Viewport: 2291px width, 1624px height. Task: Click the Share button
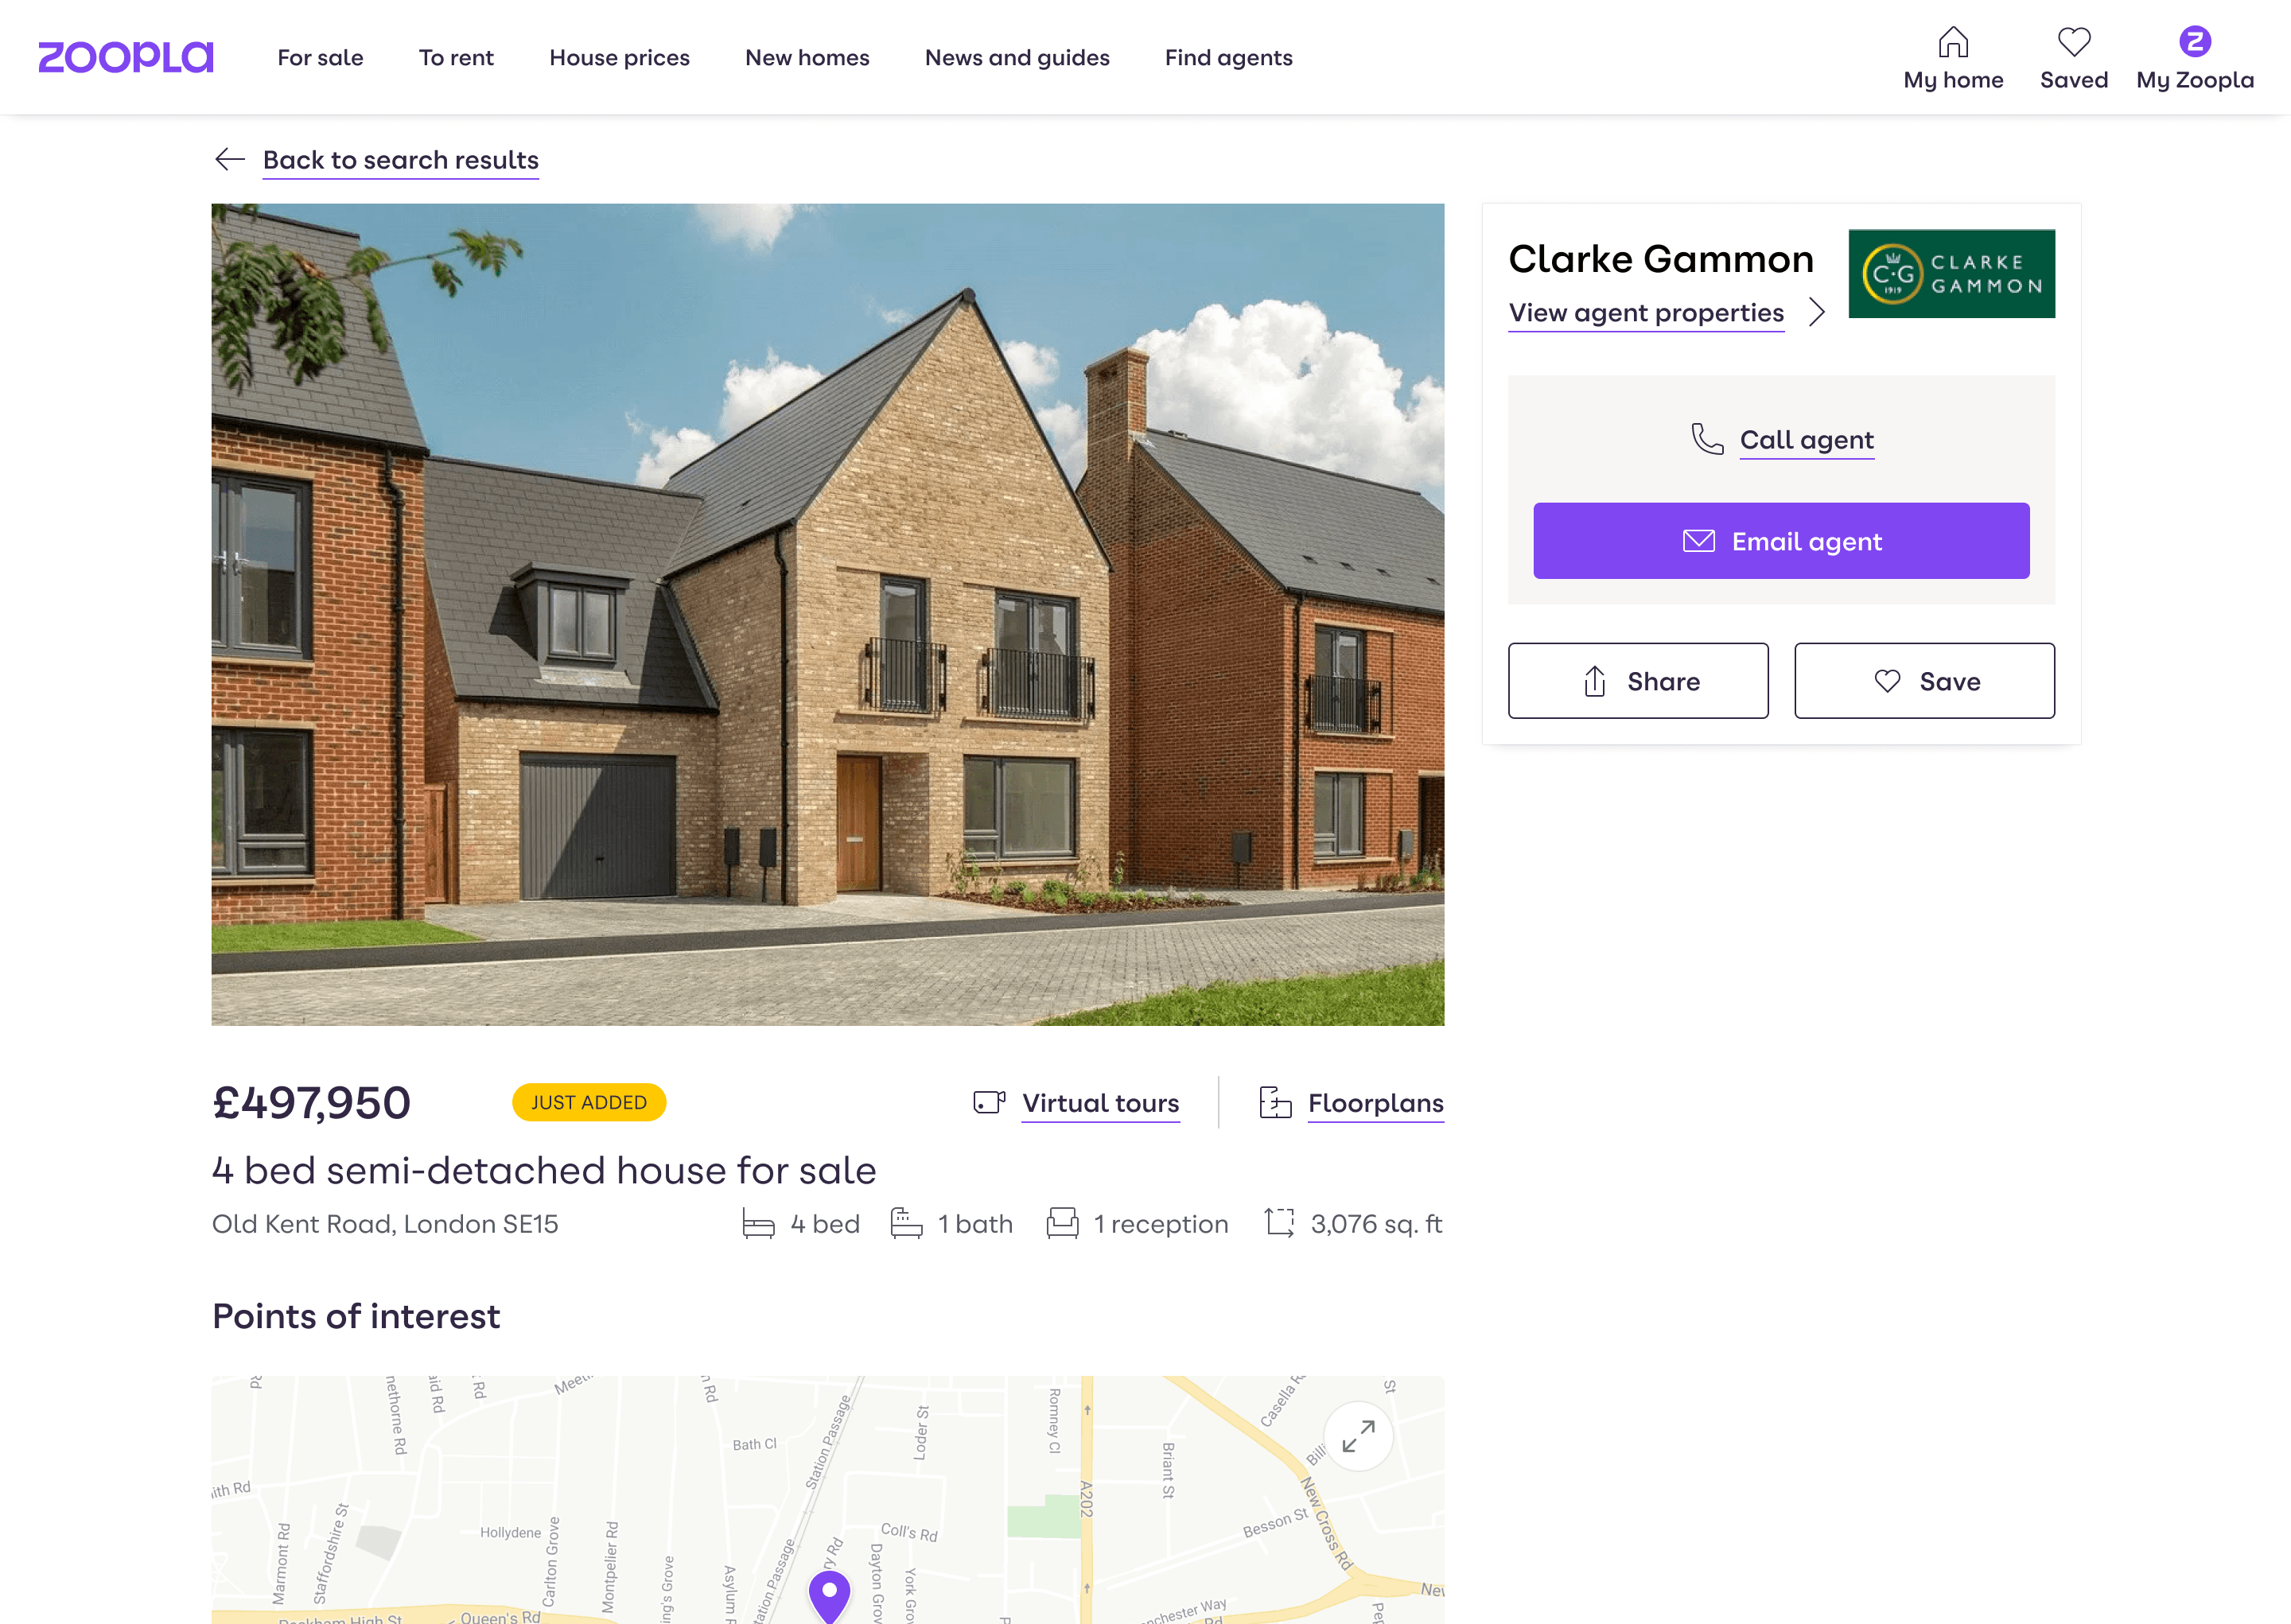click(1638, 681)
